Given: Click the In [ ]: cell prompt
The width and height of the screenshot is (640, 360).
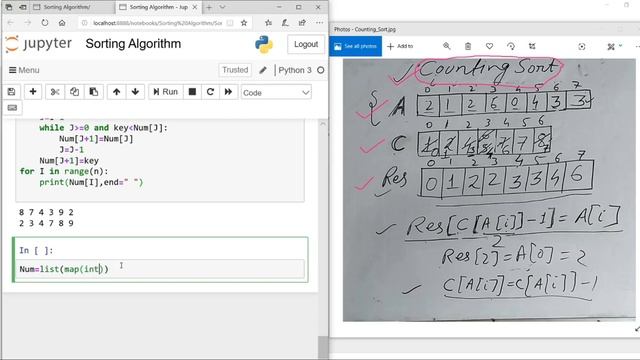Looking at the screenshot, I should pos(36,250).
